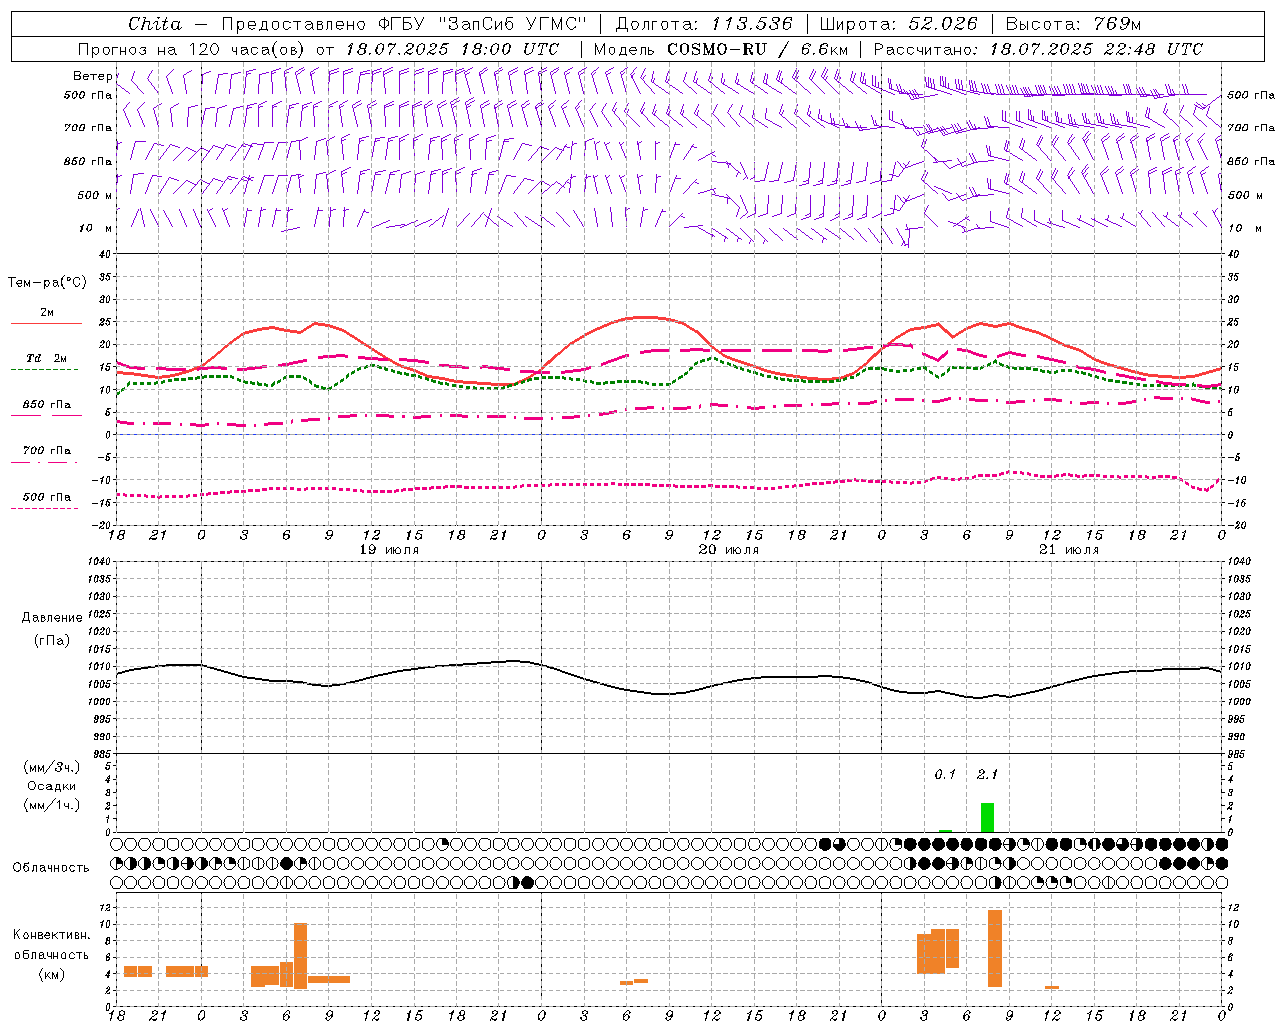Click the 'Долгота: 113.536' longitude value
Image resolution: width=1280 pixels, height=1024 pixels.
point(704,24)
